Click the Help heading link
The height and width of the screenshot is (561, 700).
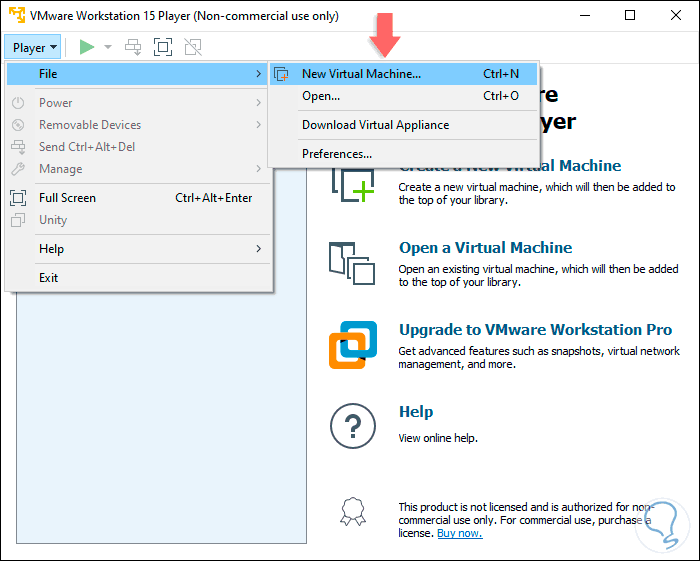416,411
